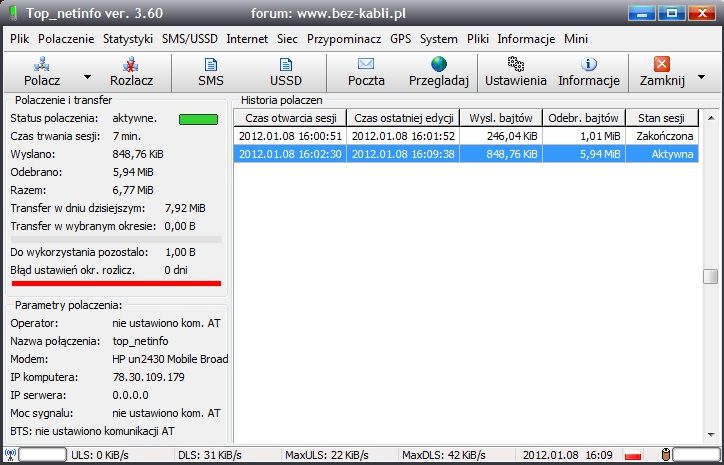Open the Statystyki menu

pyautogui.click(x=128, y=38)
